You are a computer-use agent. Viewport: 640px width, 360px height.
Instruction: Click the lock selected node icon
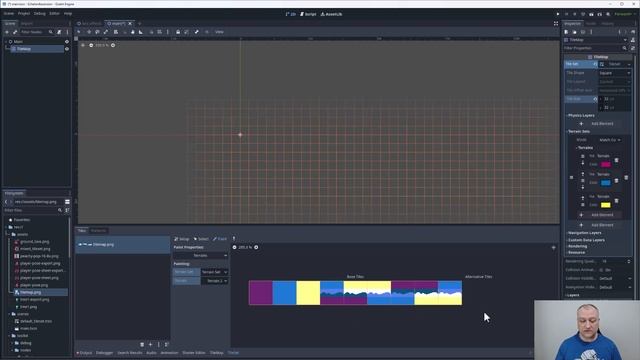pos(178,32)
